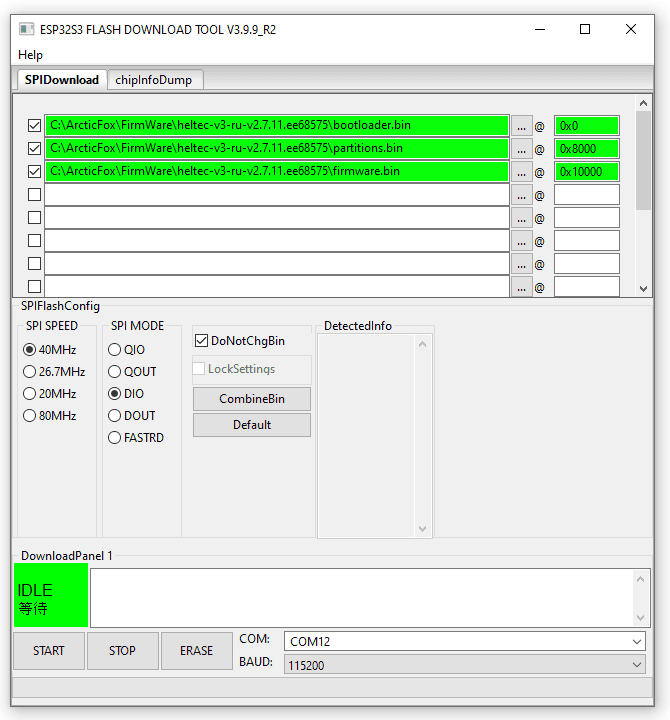Click the Default button
670x720 pixels.
[252, 425]
